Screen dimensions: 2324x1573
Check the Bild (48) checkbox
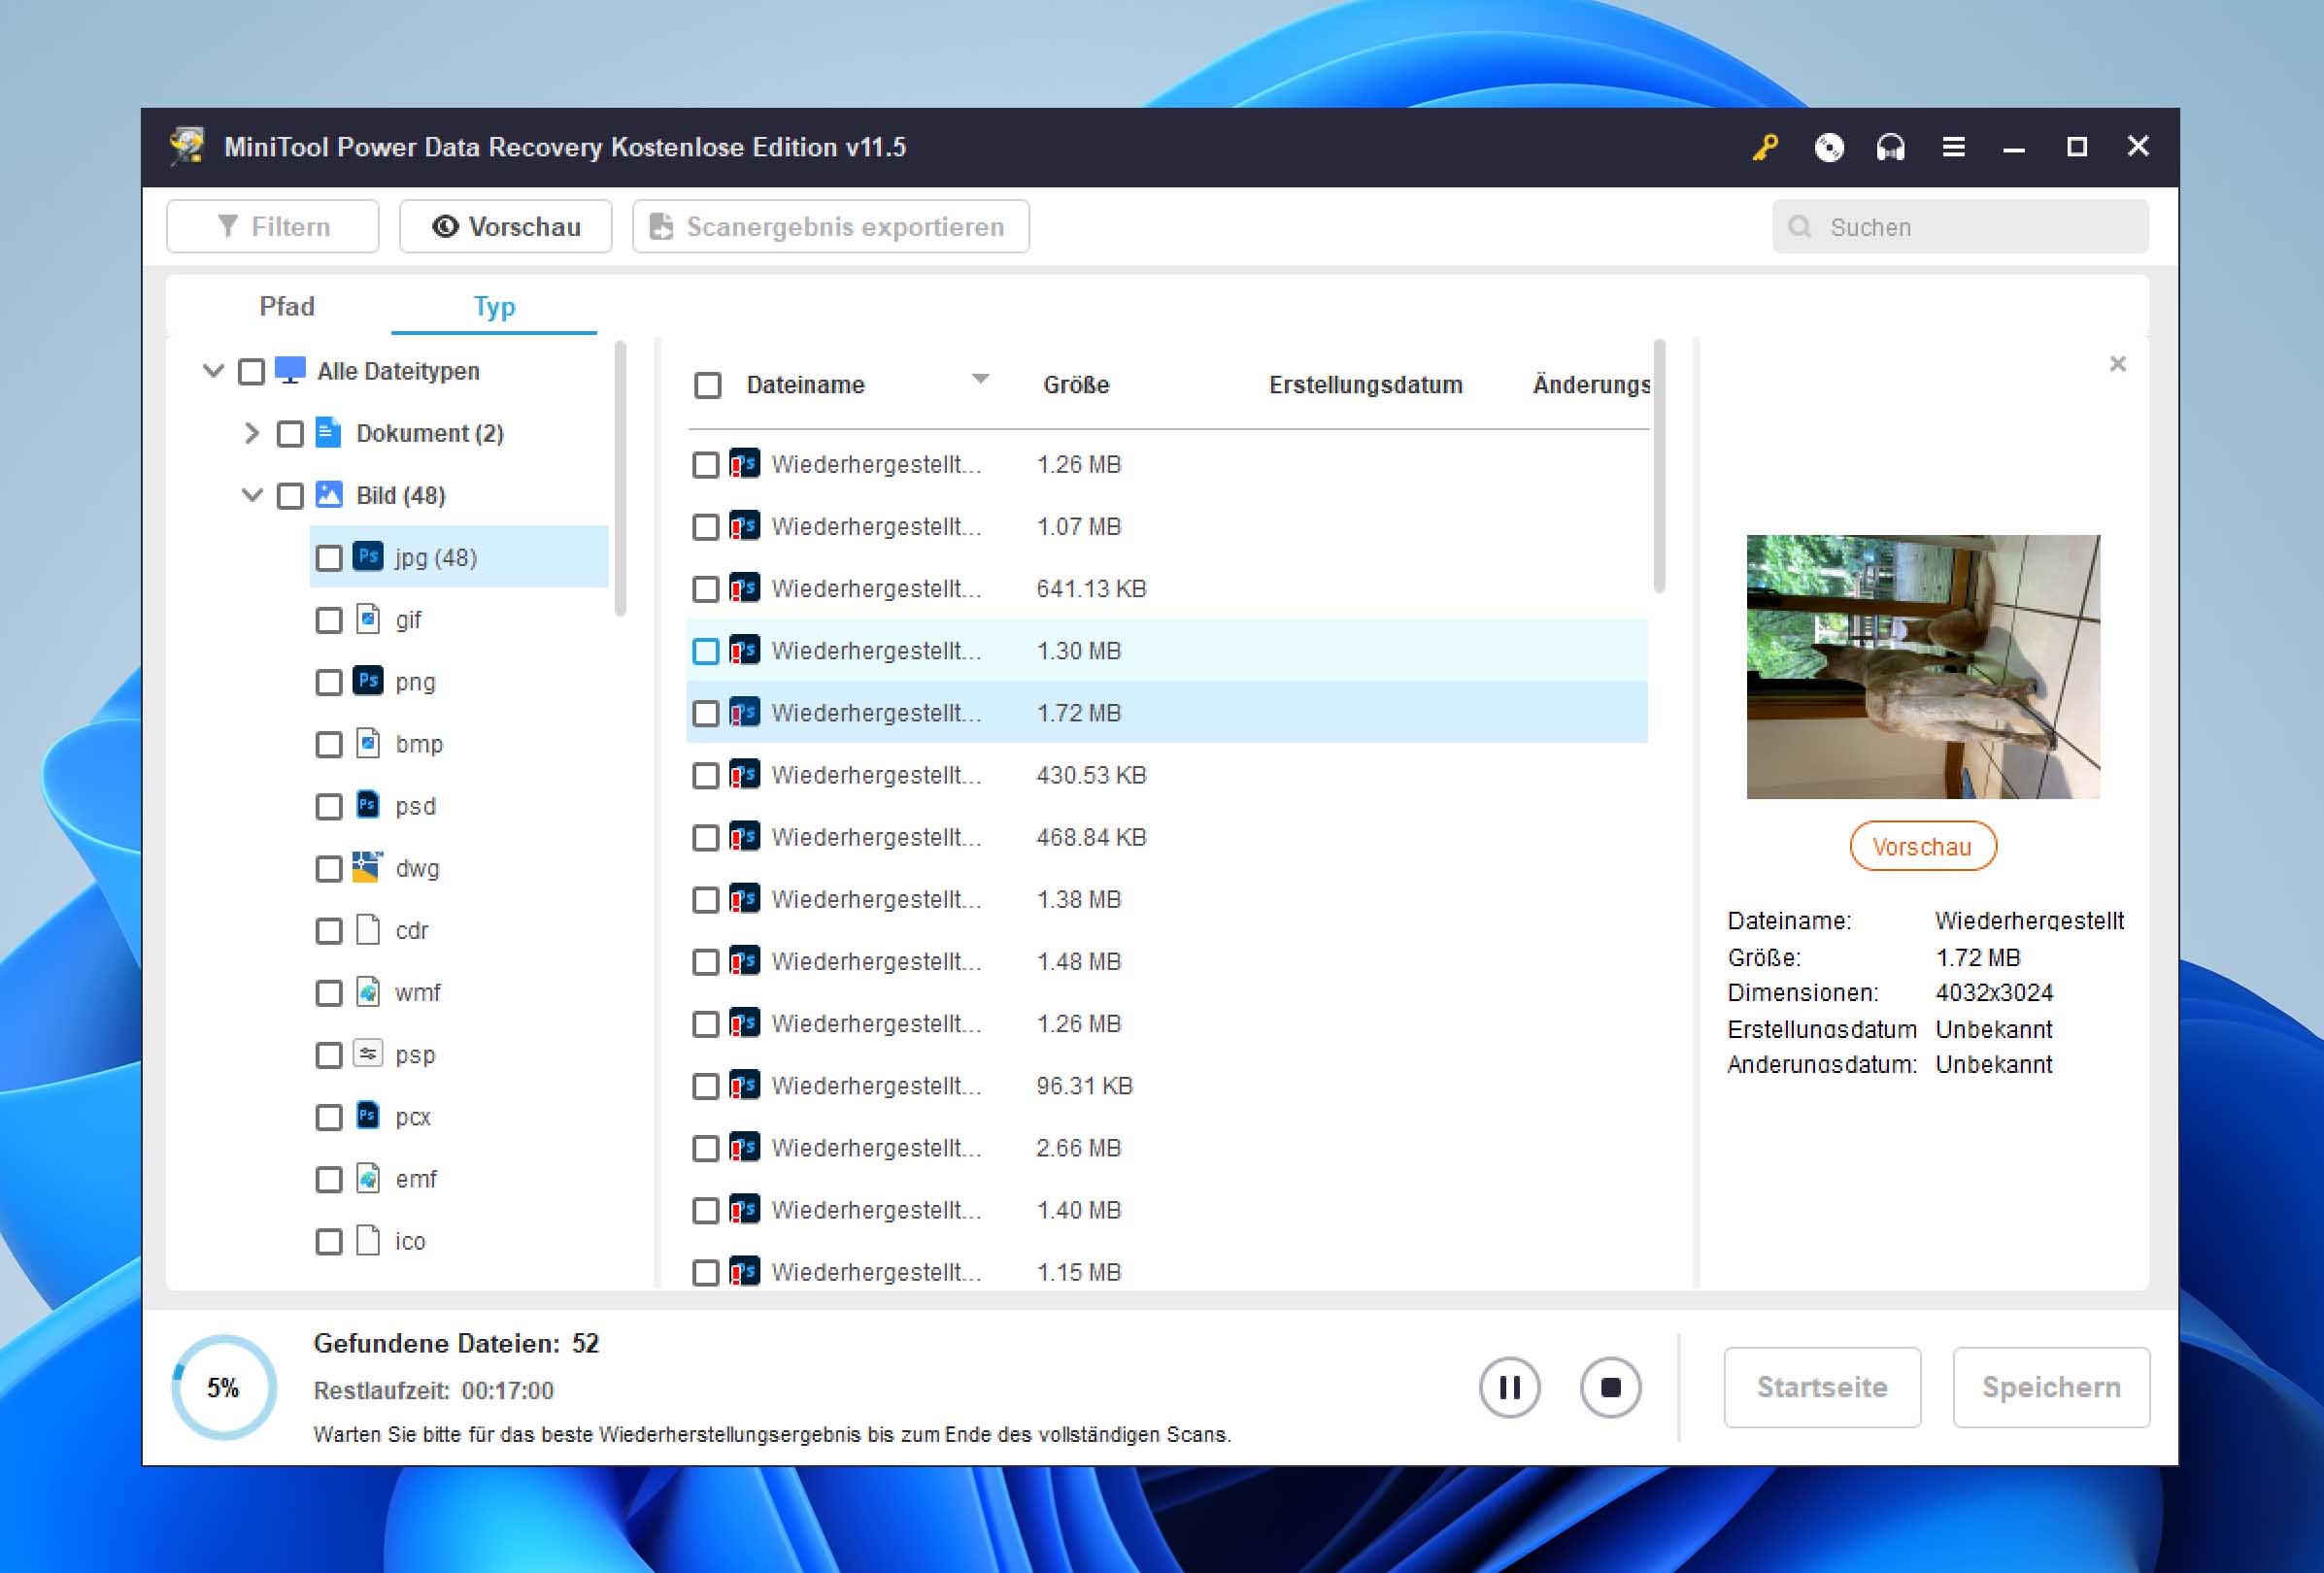click(290, 496)
